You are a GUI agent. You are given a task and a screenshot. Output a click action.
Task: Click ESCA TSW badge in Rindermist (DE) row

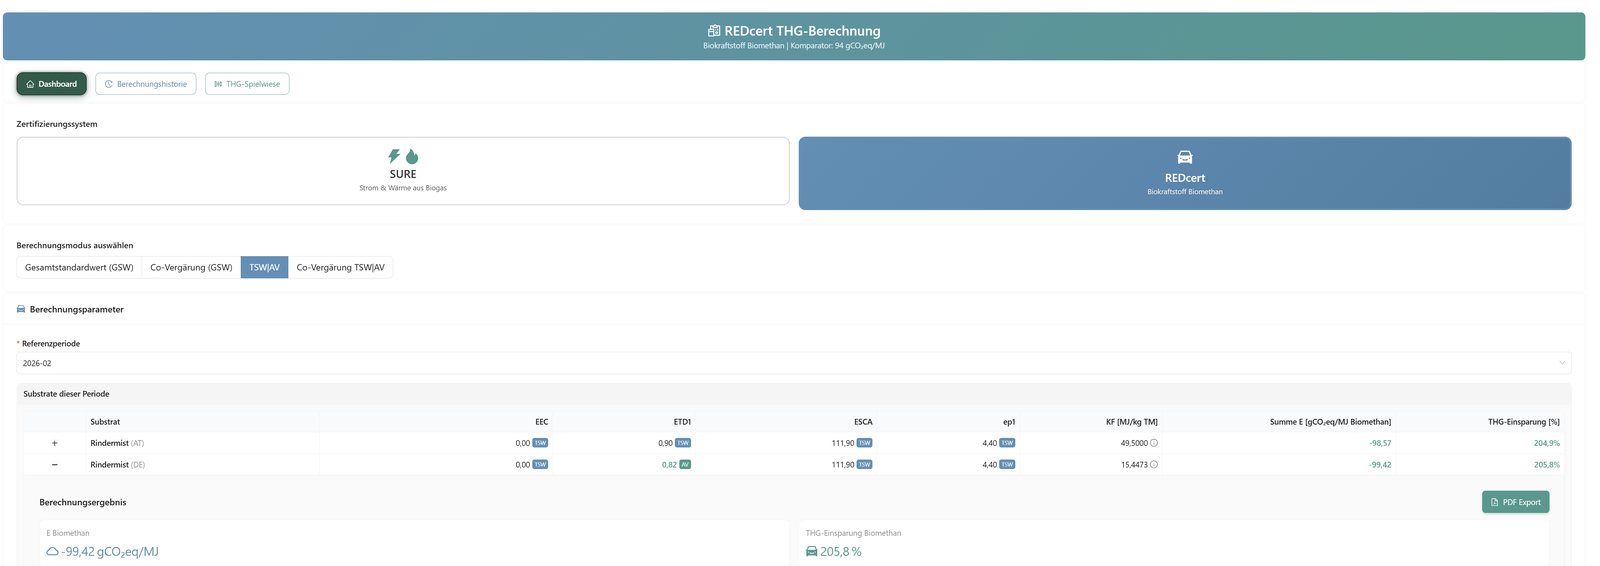864,465
